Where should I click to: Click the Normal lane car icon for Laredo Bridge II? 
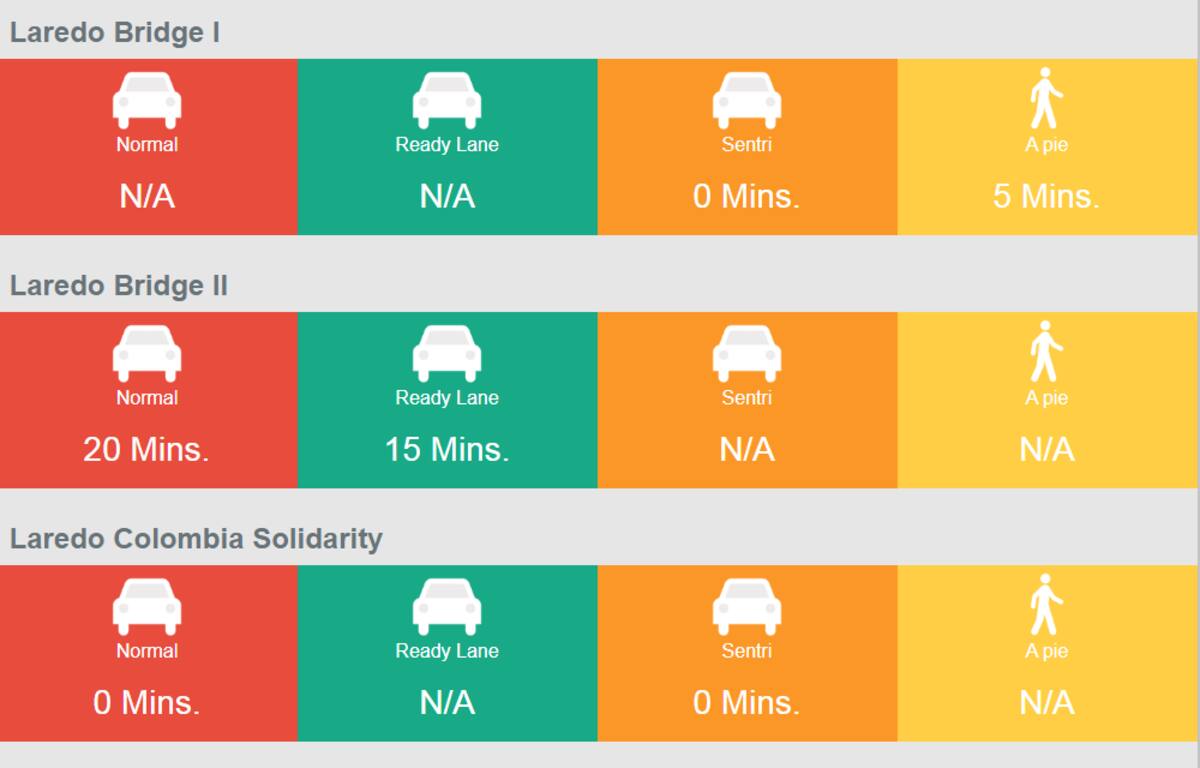[x=147, y=353]
